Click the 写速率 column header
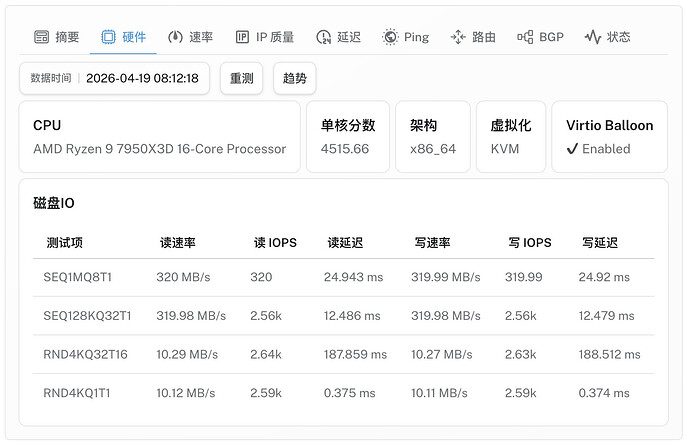690x443 pixels. (432, 243)
